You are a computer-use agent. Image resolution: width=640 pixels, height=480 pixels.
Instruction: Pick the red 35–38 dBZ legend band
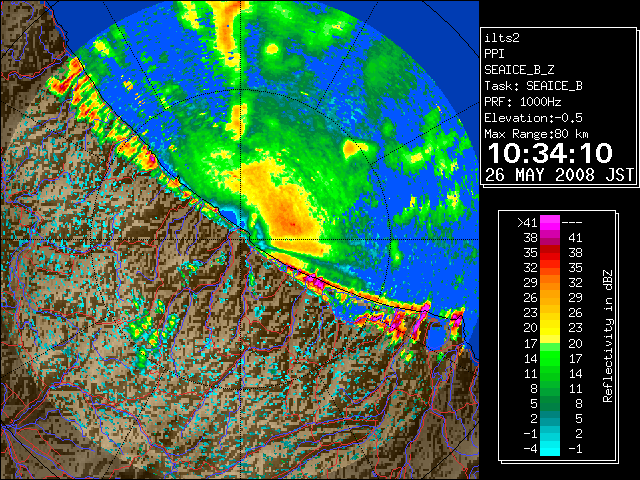550,253
